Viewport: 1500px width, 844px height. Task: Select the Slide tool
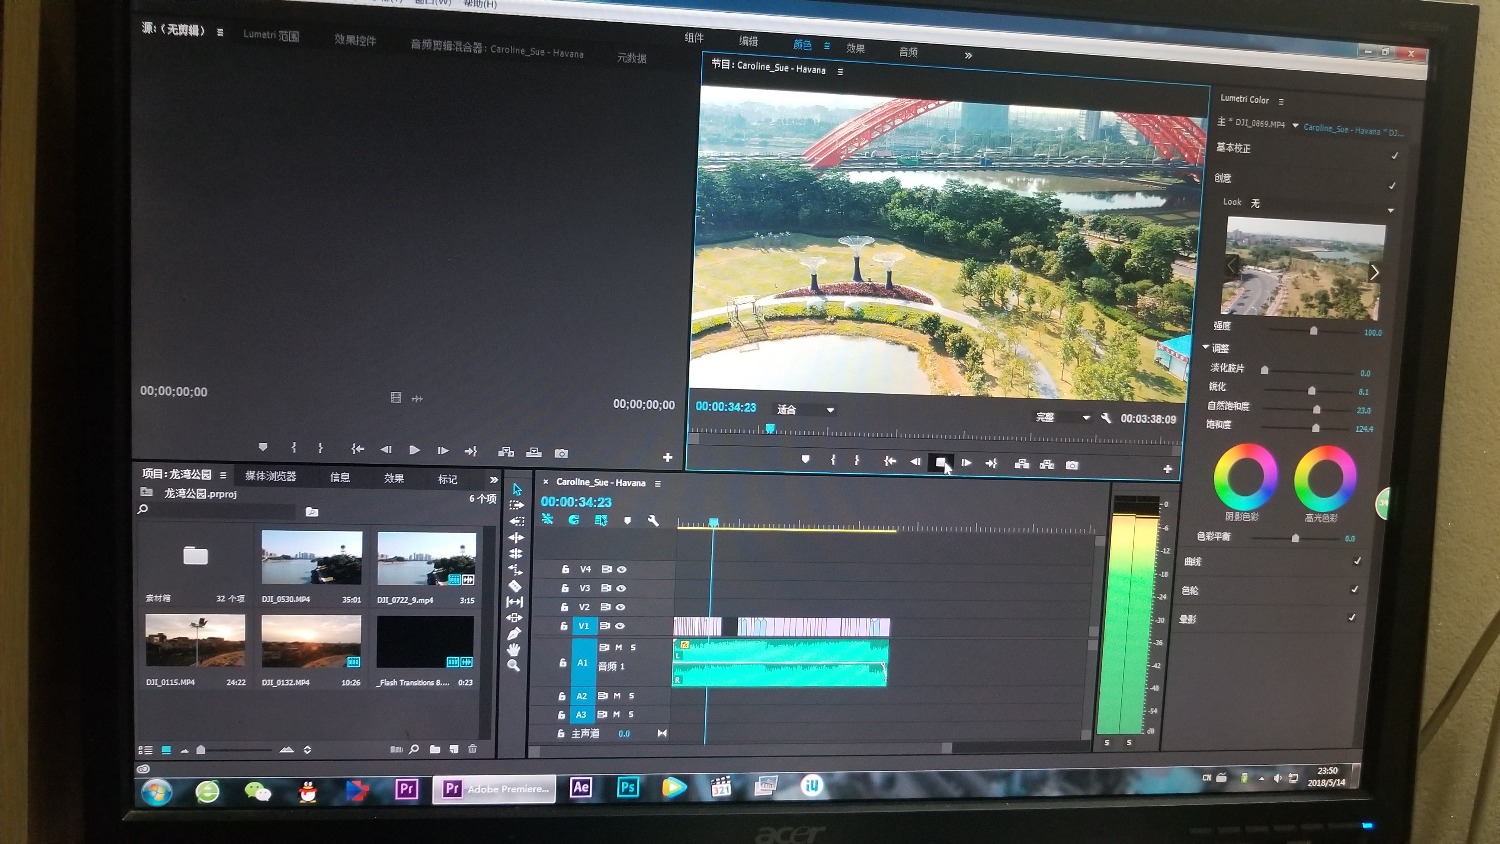coord(514,618)
